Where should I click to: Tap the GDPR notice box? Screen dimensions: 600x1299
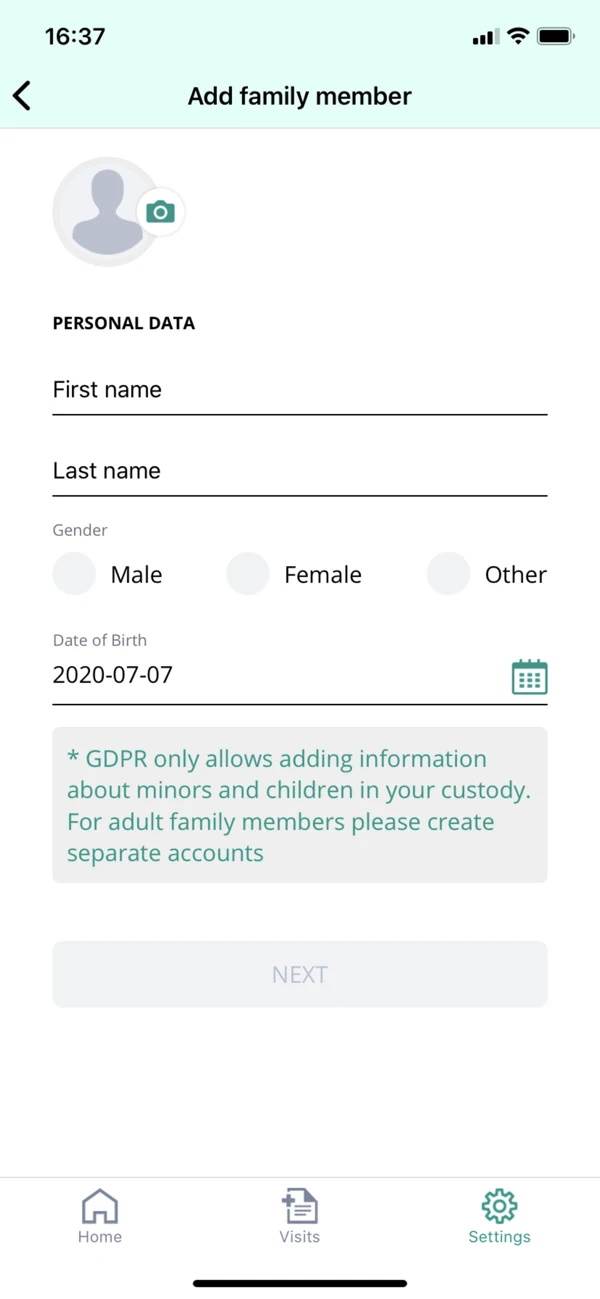299,805
